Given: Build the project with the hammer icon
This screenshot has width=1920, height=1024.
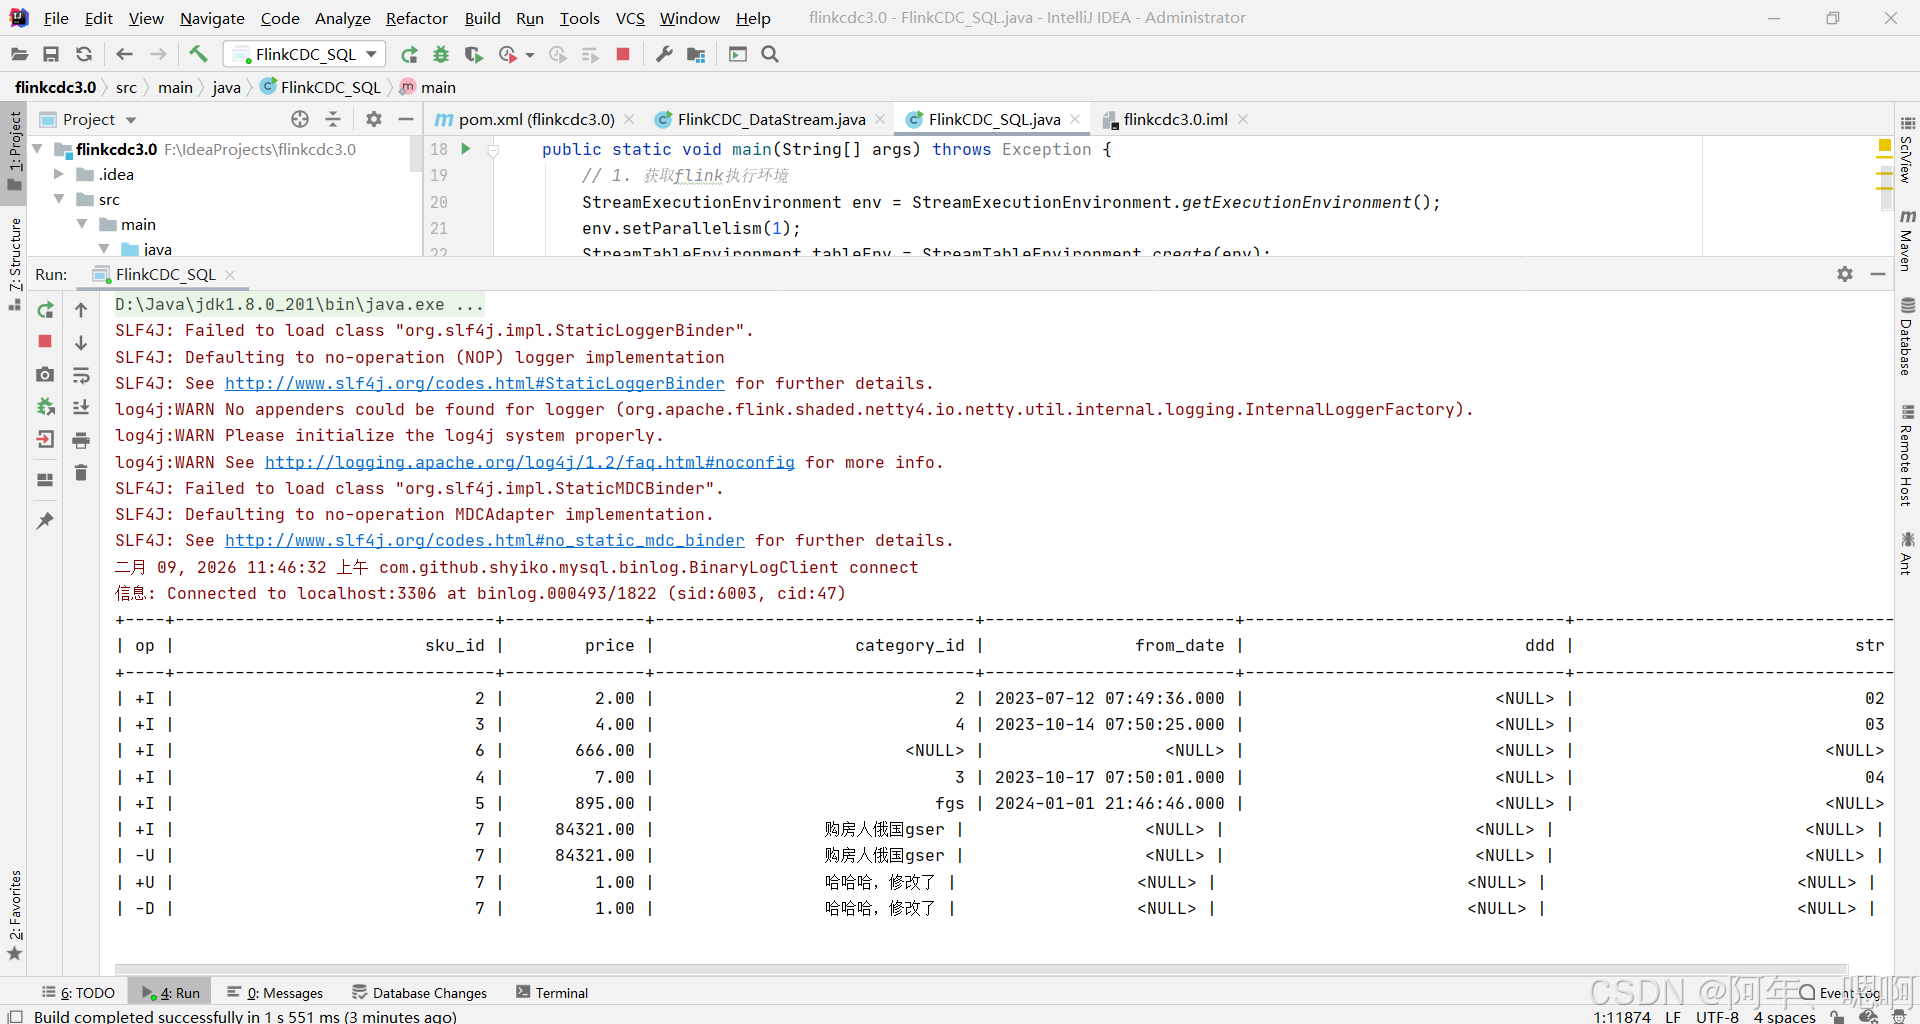Looking at the screenshot, I should point(198,54).
